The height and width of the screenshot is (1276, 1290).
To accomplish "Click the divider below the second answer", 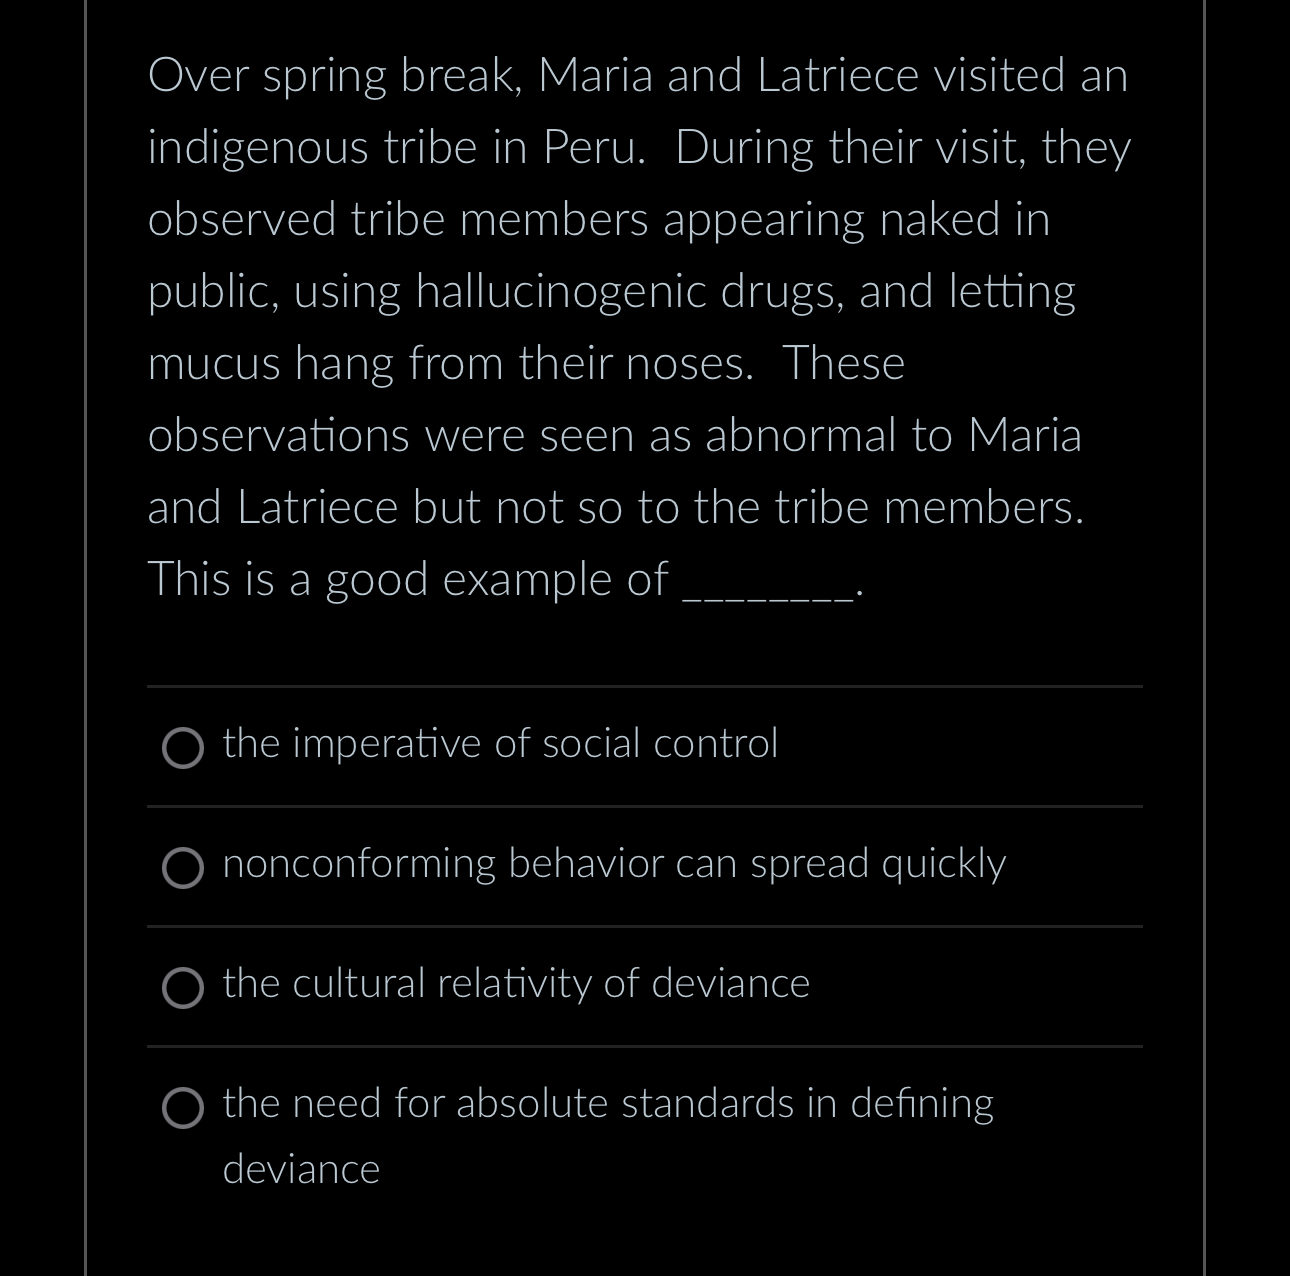I will 644,926.
